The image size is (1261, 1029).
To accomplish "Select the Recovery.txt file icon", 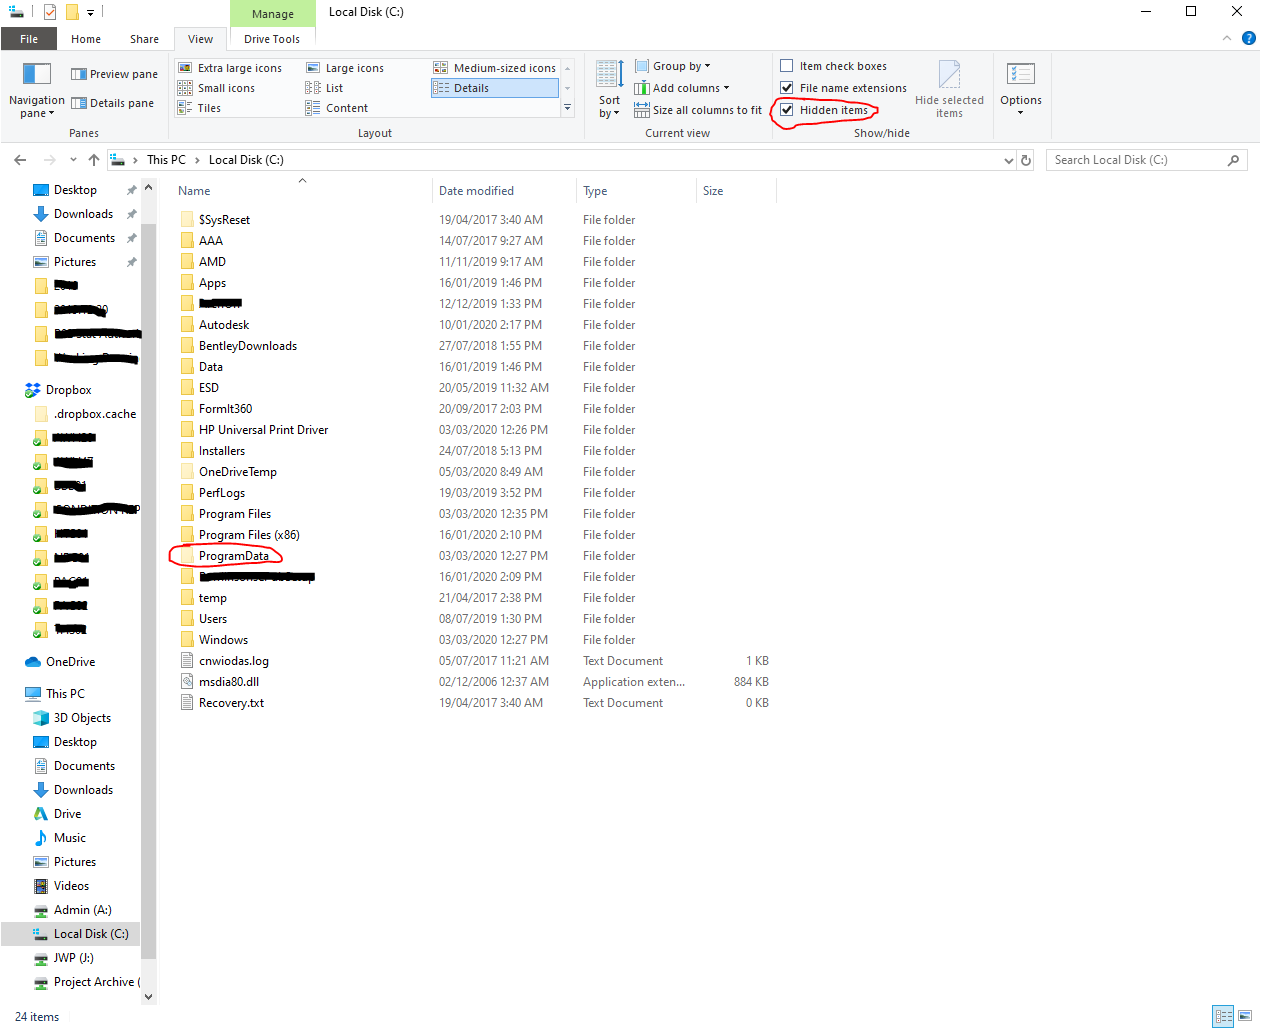I will [187, 702].
